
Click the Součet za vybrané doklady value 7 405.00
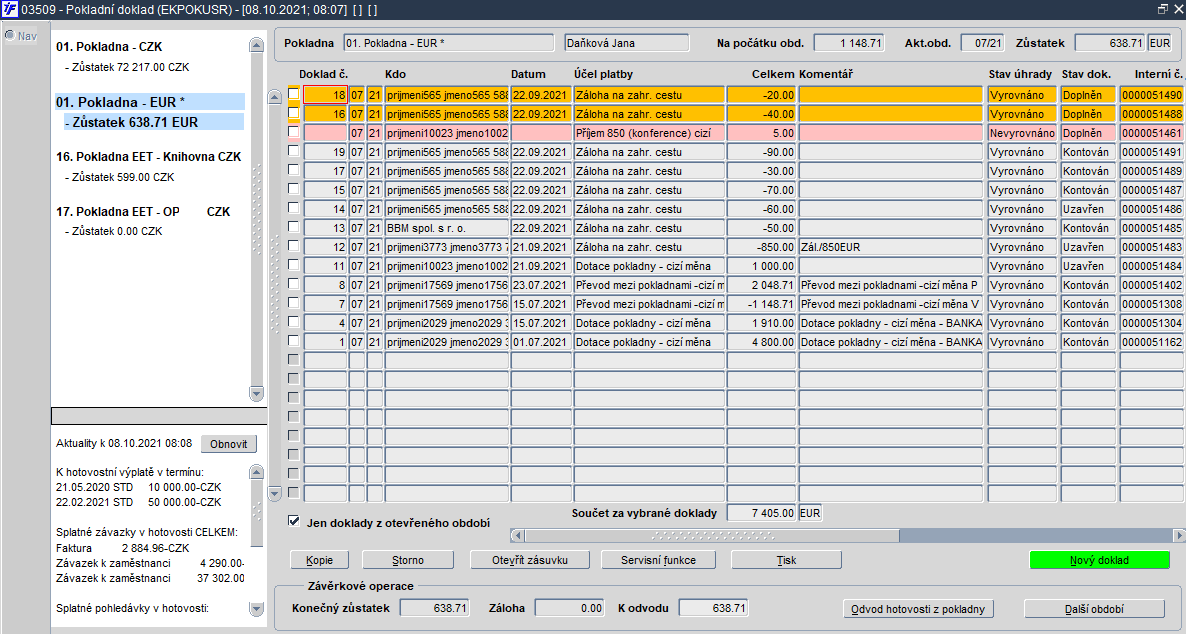(x=762, y=513)
